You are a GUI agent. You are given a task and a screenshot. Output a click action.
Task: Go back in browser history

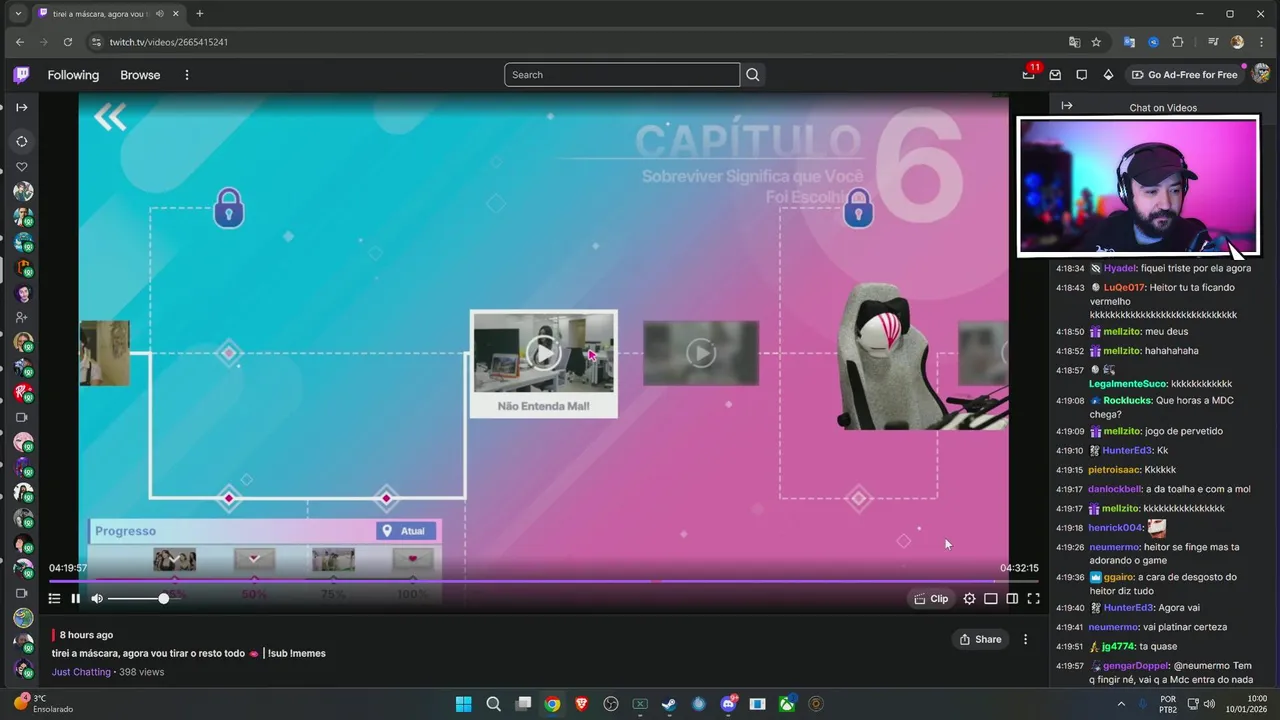point(20,42)
